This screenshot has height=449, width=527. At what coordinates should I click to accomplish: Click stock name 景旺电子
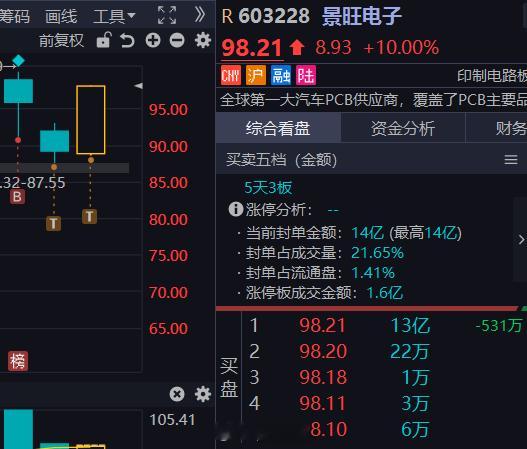click(x=362, y=16)
